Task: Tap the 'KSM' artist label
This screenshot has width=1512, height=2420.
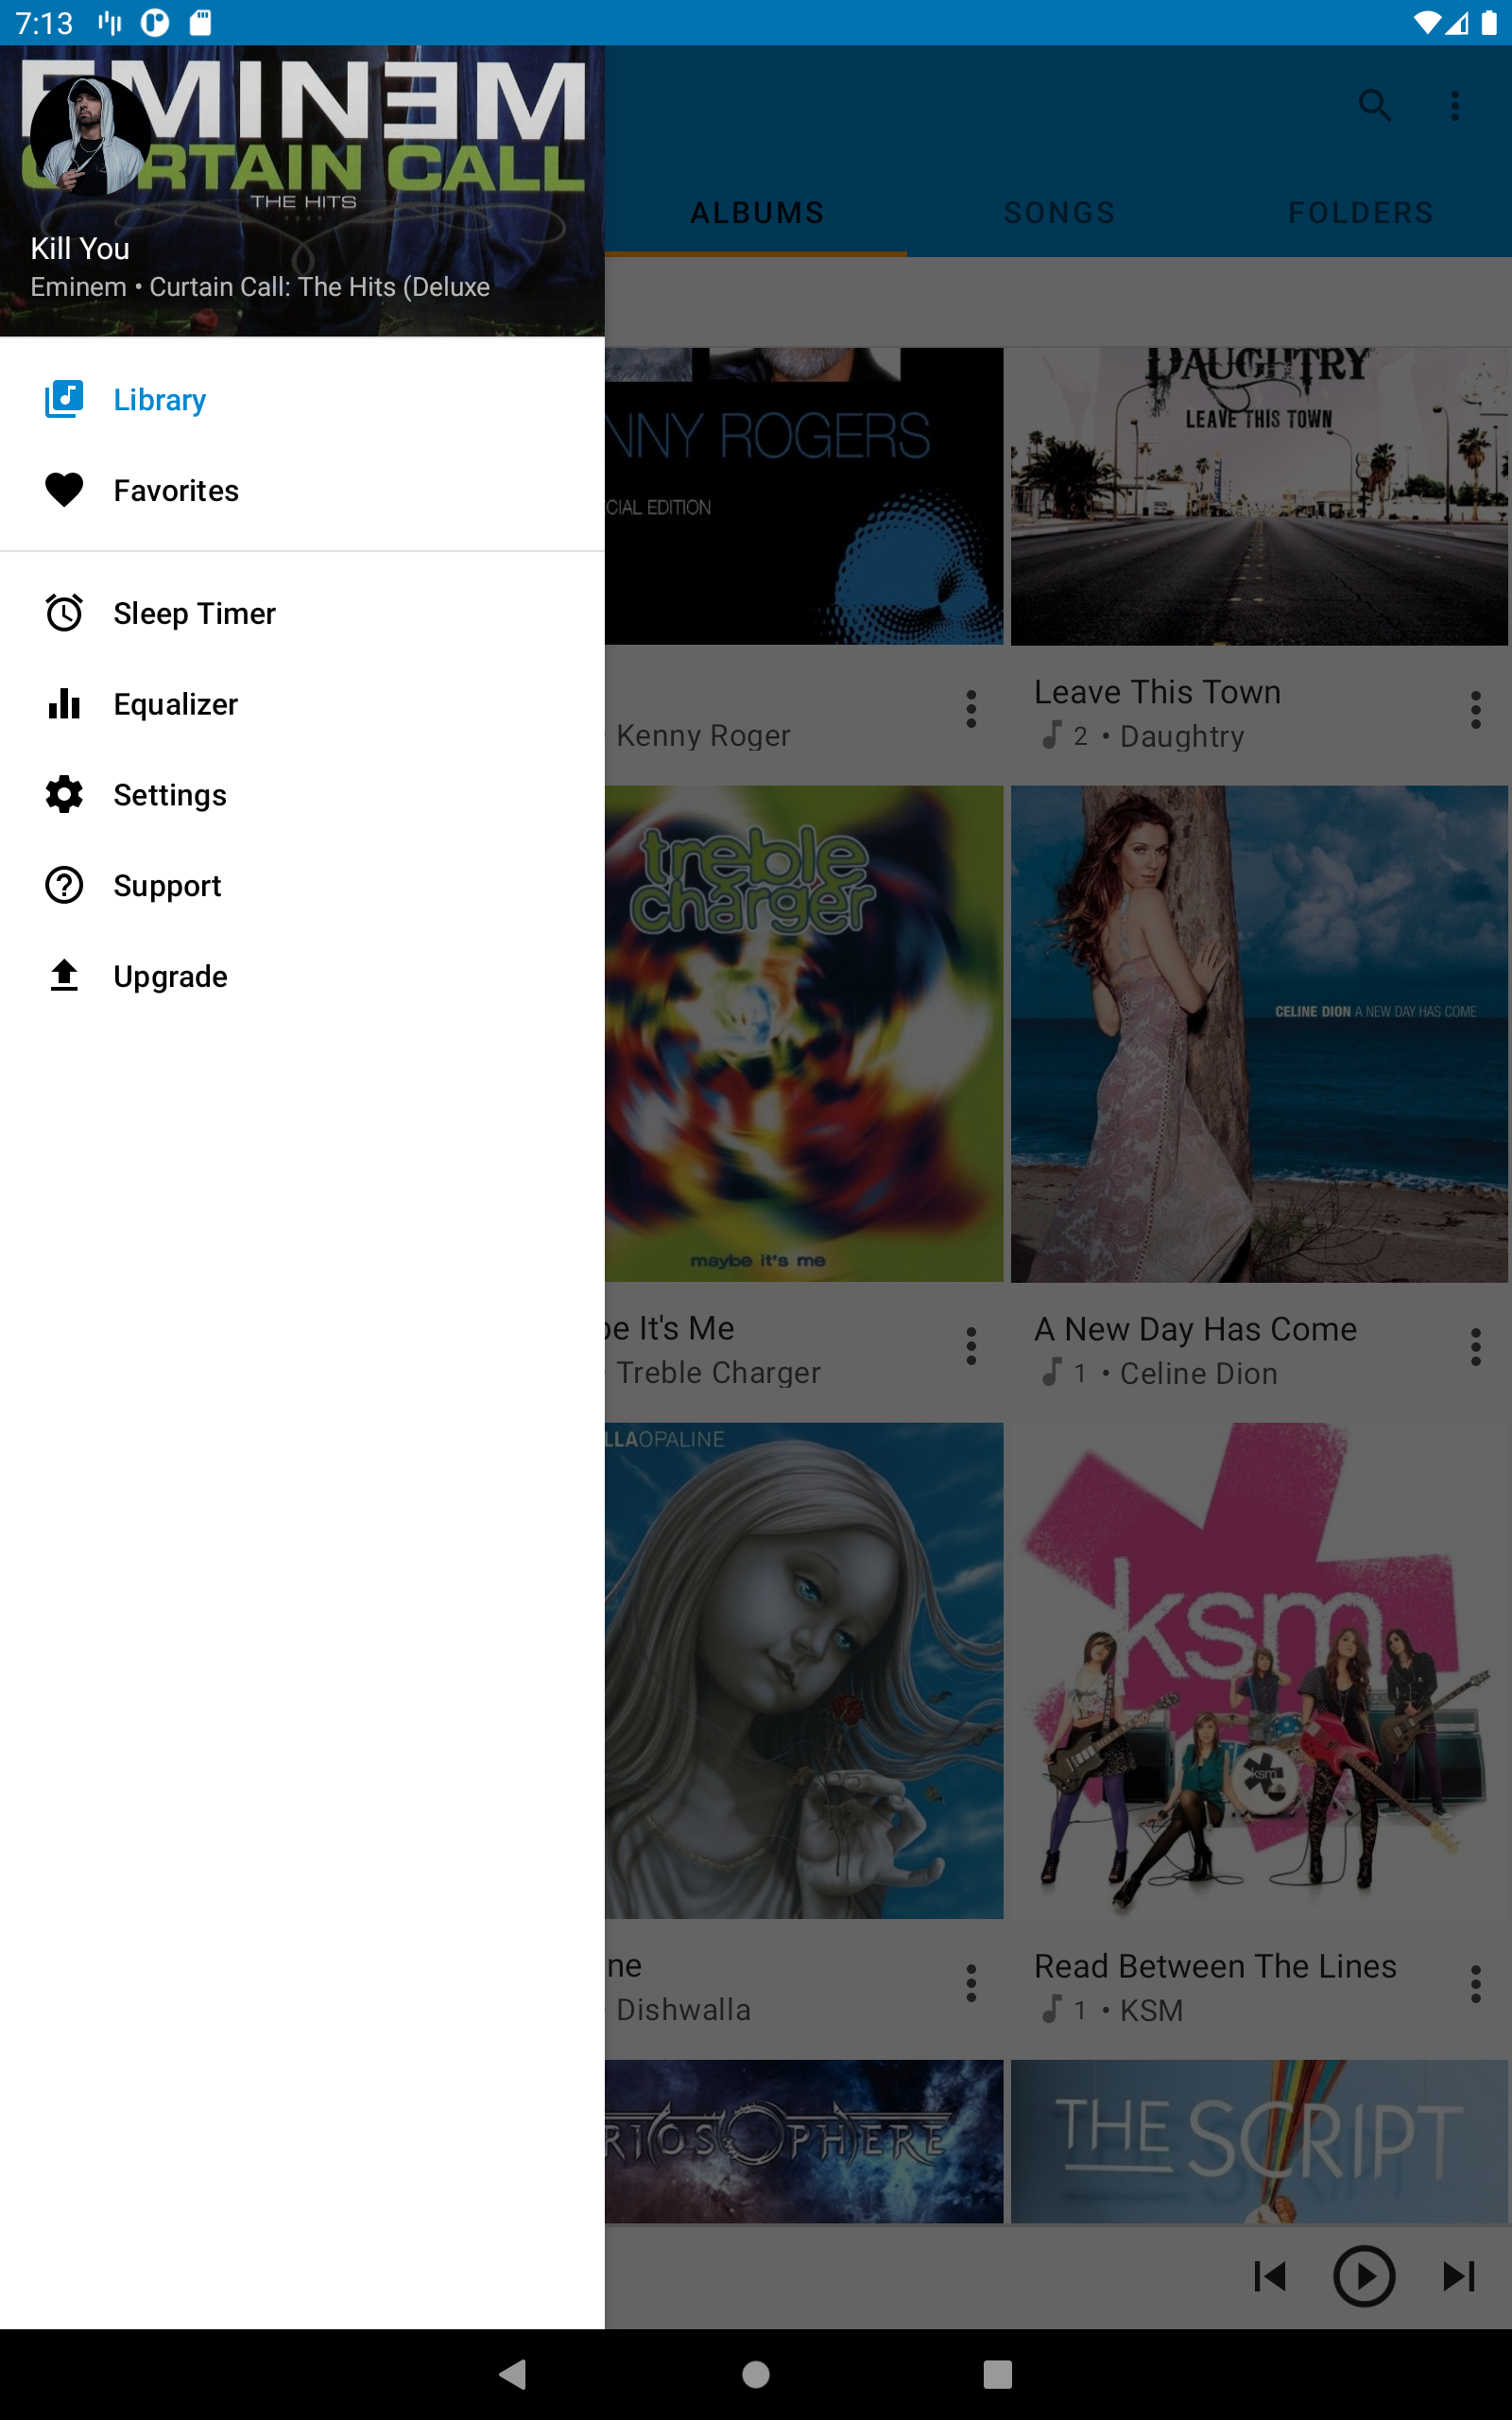Action: point(1151,2011)
